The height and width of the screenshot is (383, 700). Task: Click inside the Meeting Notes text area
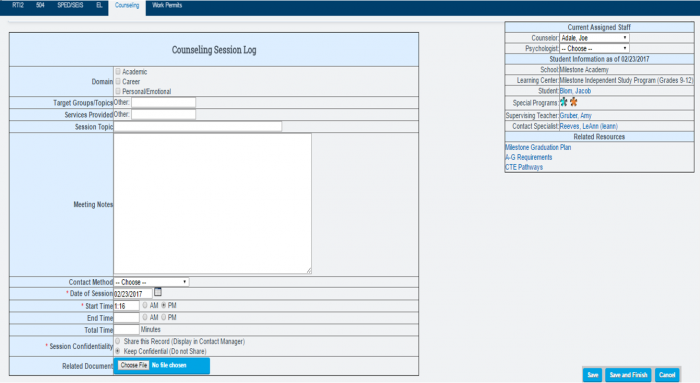pos(212,204)
